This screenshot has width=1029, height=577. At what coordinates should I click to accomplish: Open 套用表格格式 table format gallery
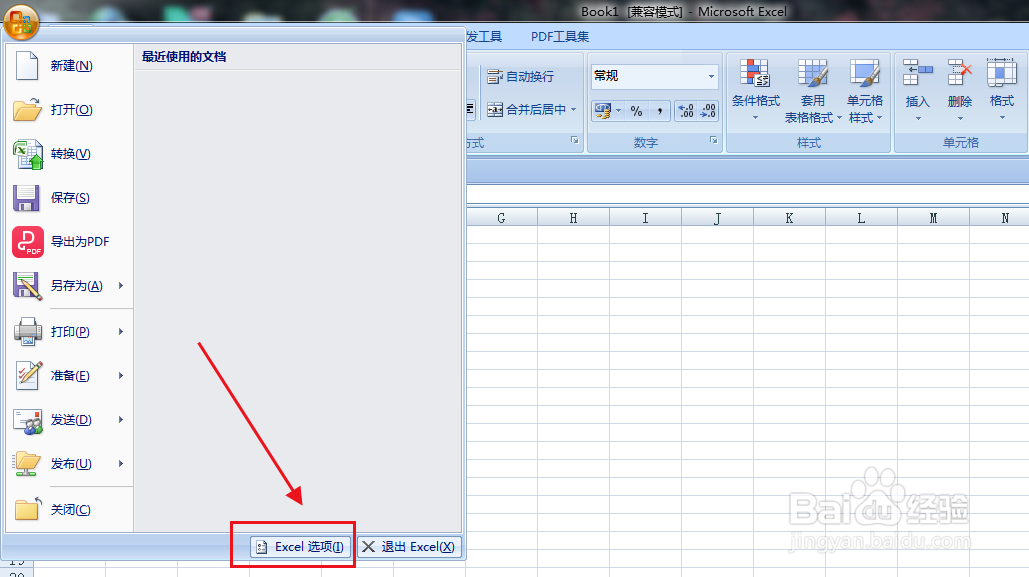[812, 90]
